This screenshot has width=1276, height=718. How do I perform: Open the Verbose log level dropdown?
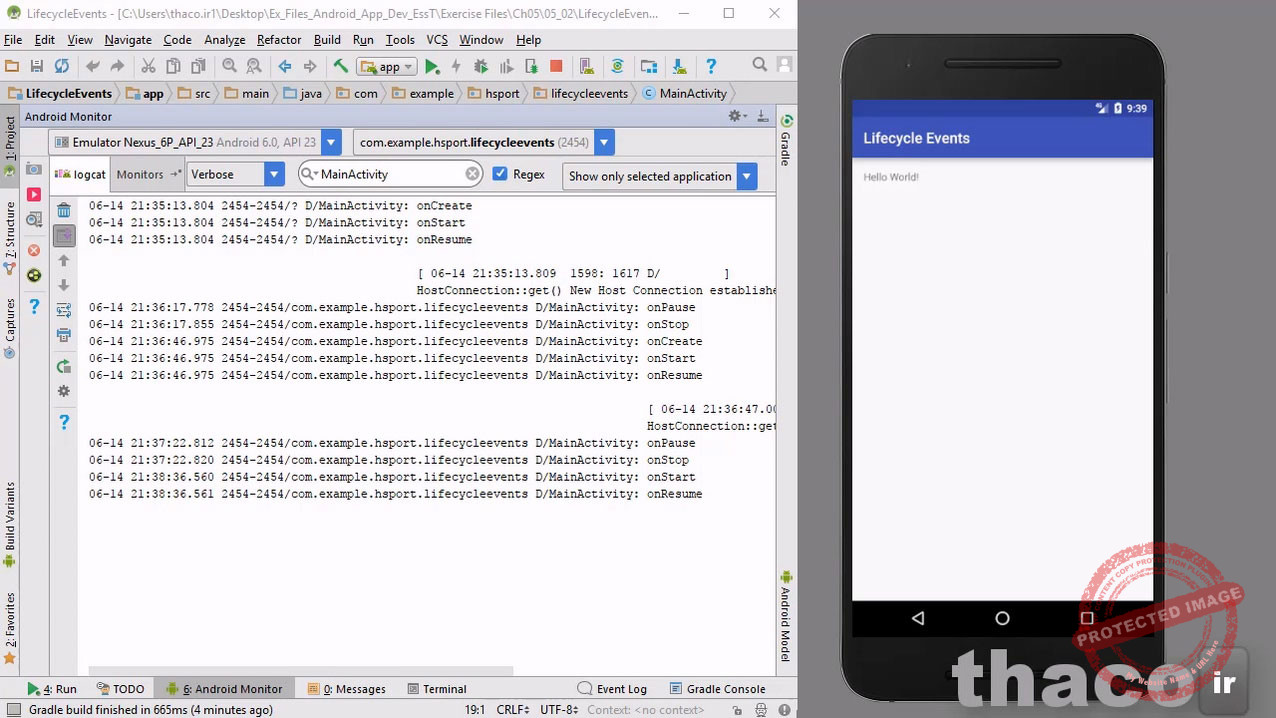point(271,174)
